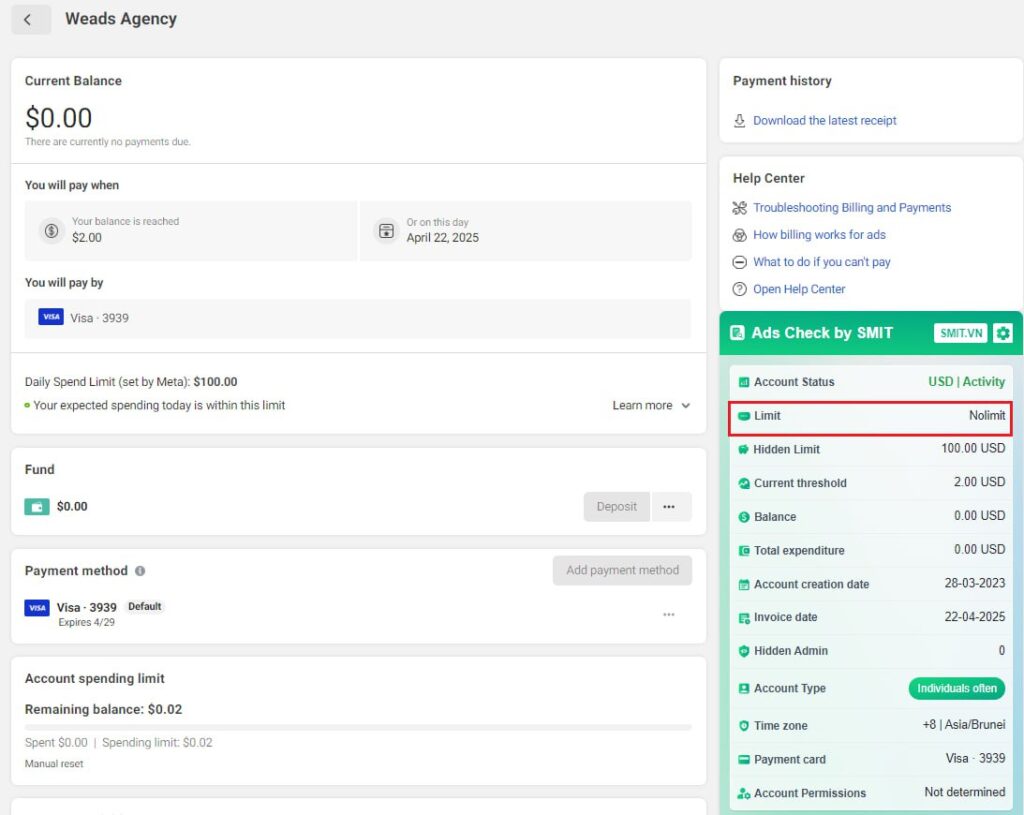Image resolution: width=1024 pixels, height=815 pixels.
Task: Click the Payment card icon
Action: click(x=744, y=759)
